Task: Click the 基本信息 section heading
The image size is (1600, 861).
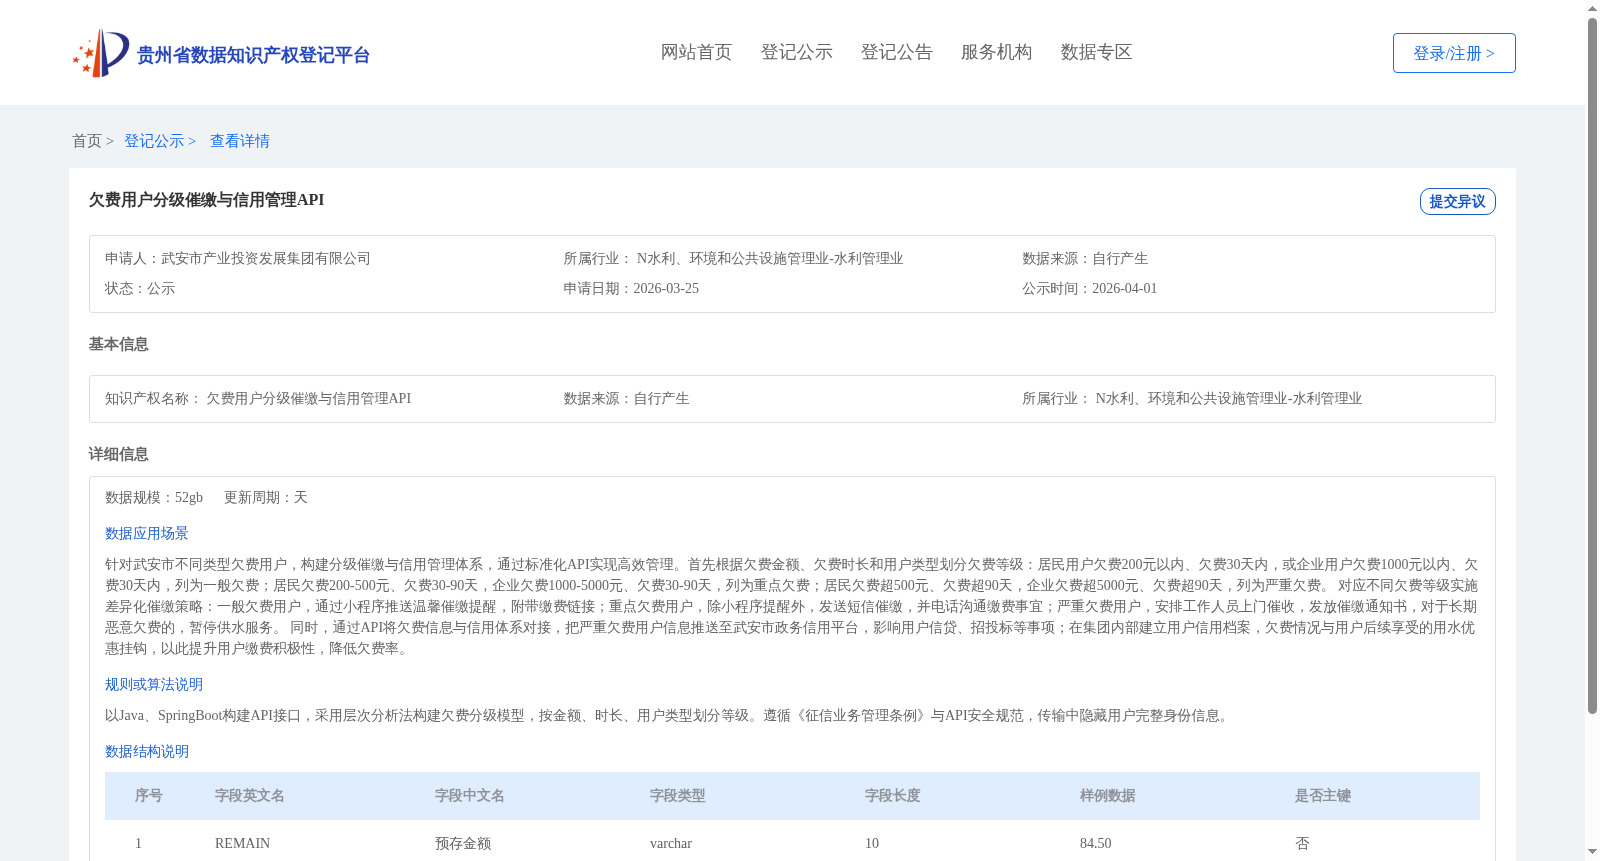Action: point(118,344)
